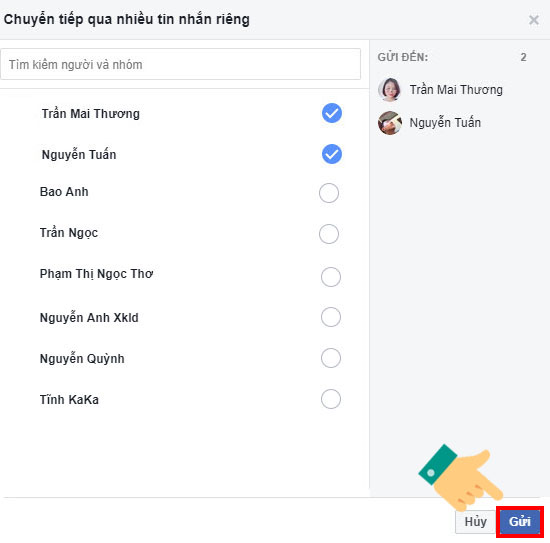550x543 pixels.
Task: Open Nguyễn Tuấn's avatar in recipients
Action: tap(389, 122)
